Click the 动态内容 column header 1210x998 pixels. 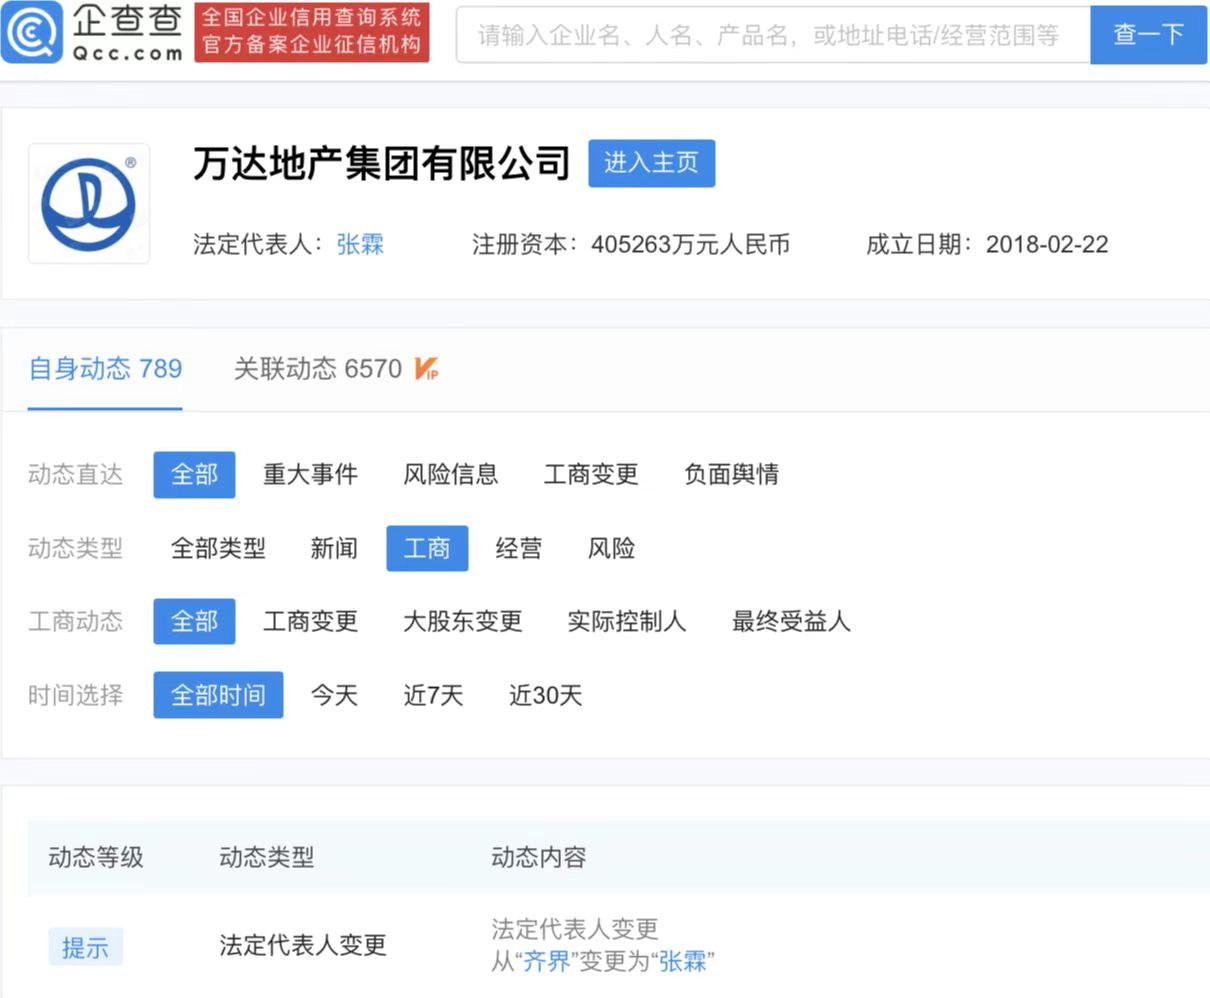tap(538, 857)
